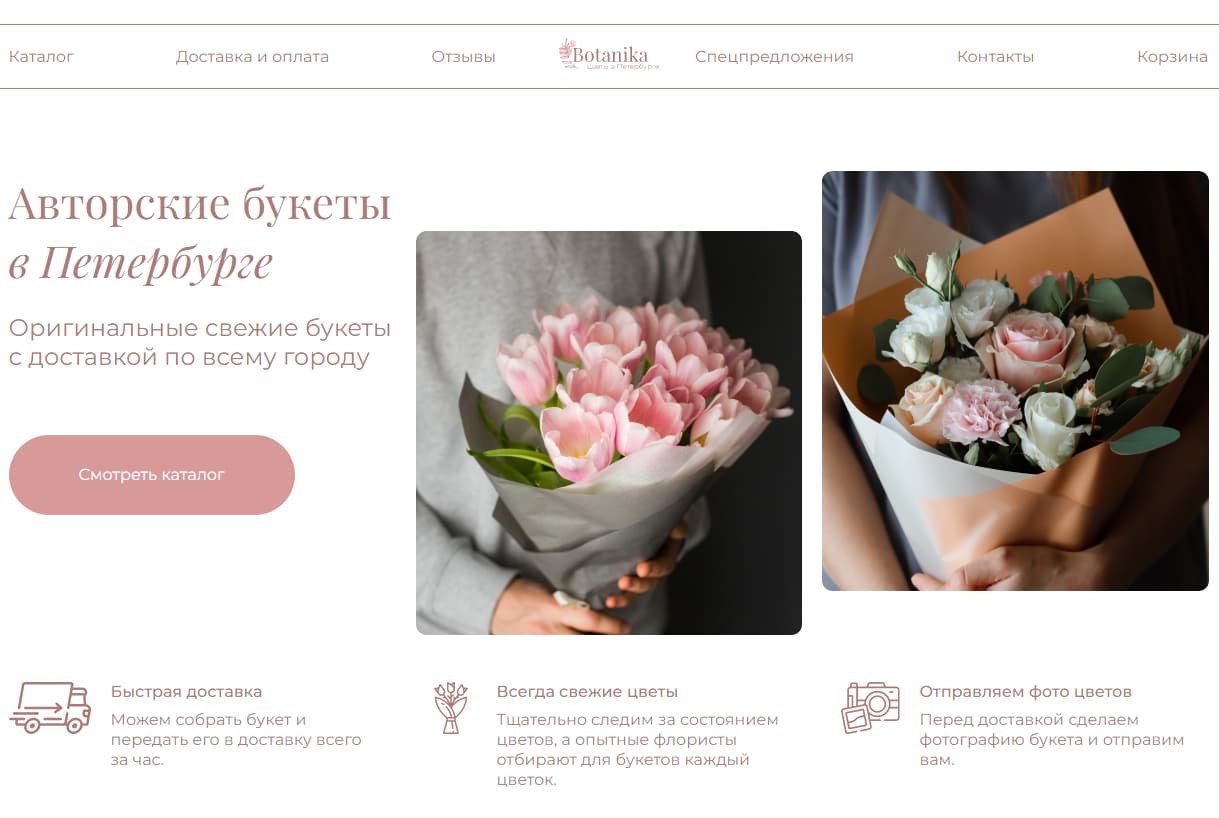Open the Каталог menu item
The image size is (1219, 818).
[41, 57]
